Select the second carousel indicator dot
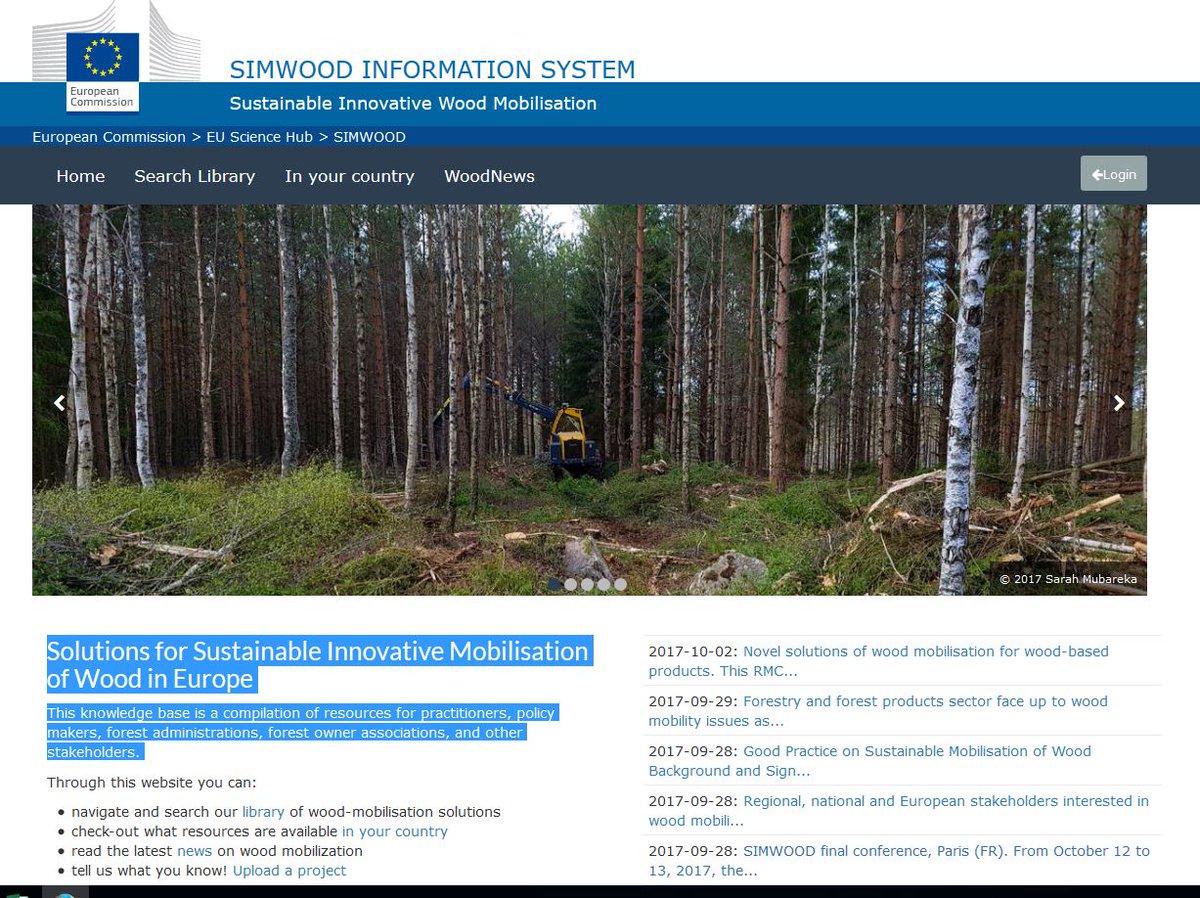Viewport: 1200px width, 898px height. pos(571,584)
